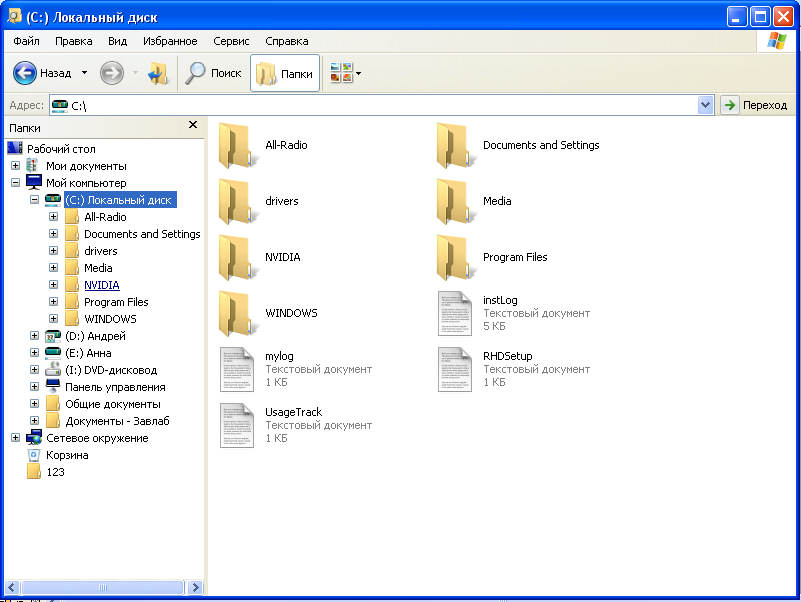The width and height of the screenshot is (801, 602).
Task: Open the Сервис menu
Action: 231,41
